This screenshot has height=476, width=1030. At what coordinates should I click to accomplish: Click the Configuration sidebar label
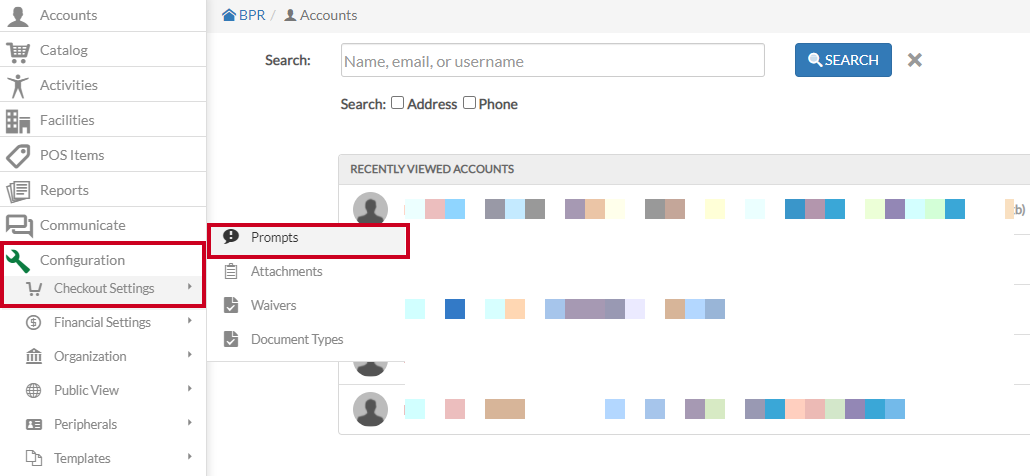point(82,260)
